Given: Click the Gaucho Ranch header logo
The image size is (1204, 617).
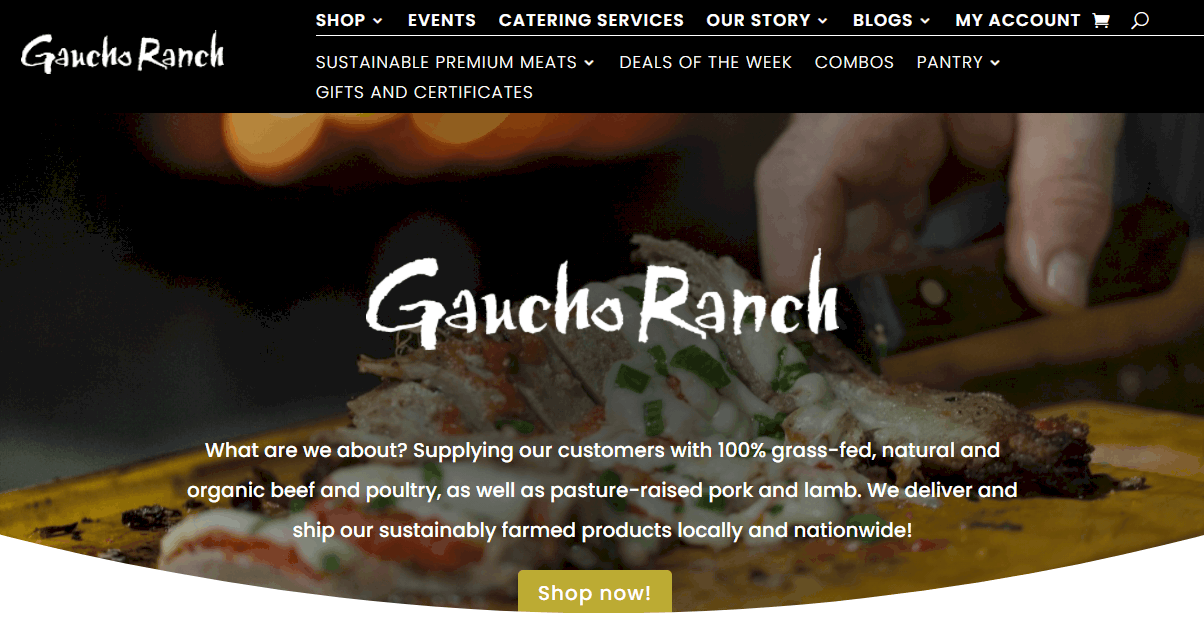Looking at the screenshot, I should [x=122, y=52].
